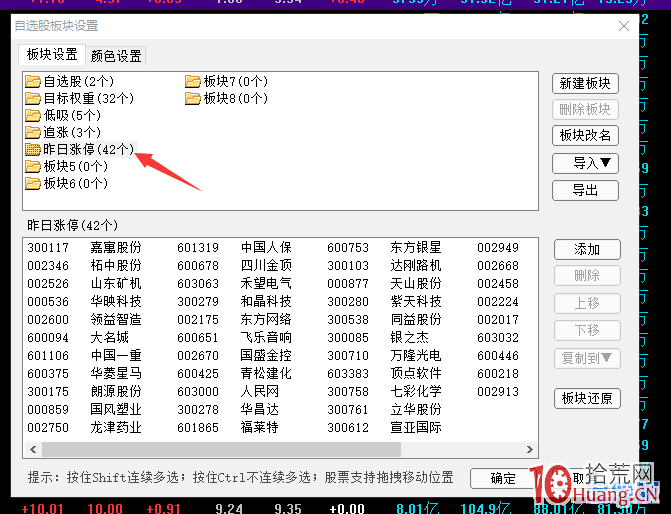Screen dimensions: 671x514
Task: Click the stock list left scroll arrow
Action: (33, 449)
